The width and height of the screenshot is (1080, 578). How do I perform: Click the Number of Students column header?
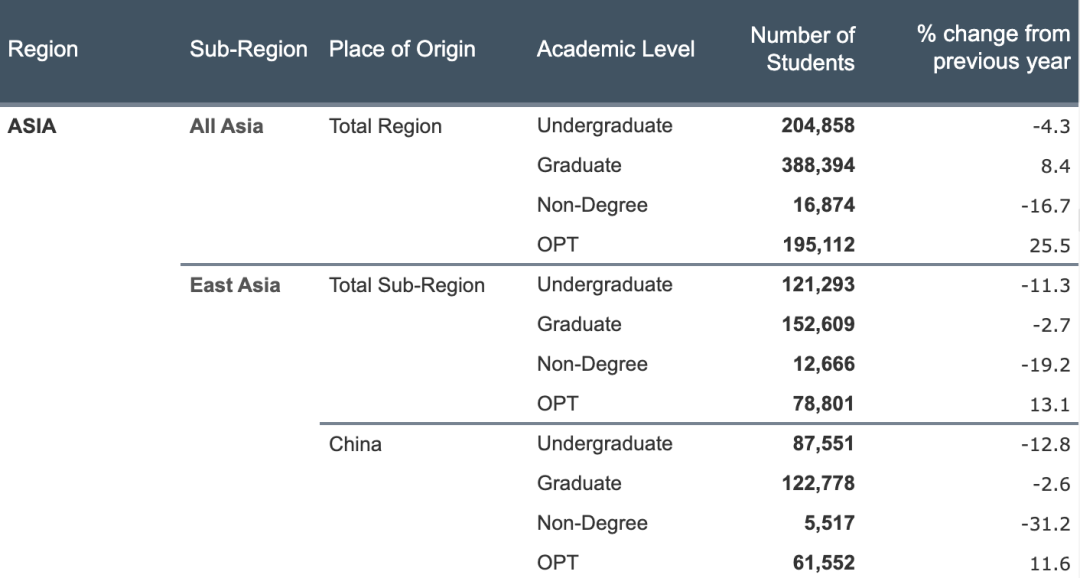pos(802,49)
